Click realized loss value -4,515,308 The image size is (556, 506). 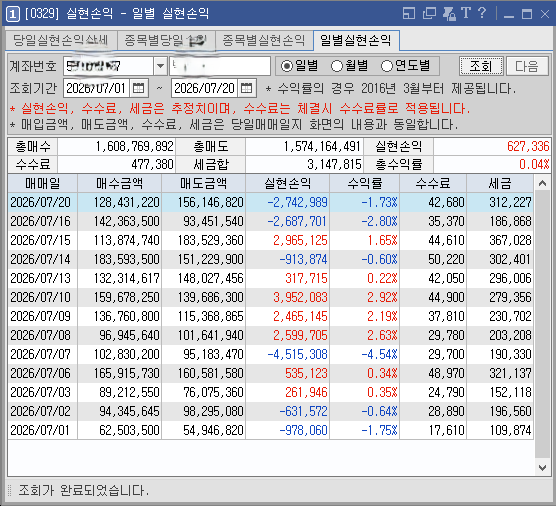pyautogui.click(x=297, y=355)
